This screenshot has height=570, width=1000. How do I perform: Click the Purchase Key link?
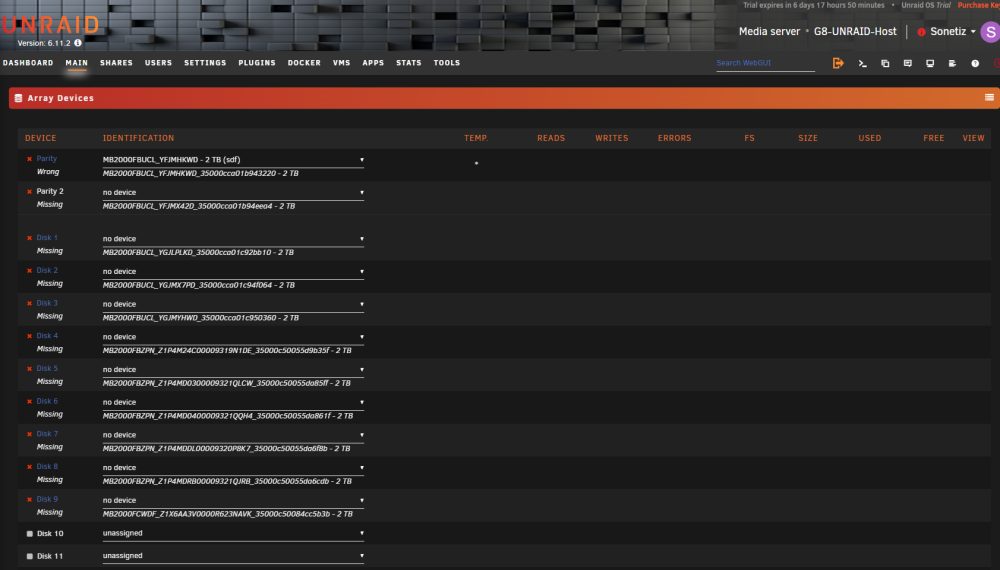click(978, 5)
